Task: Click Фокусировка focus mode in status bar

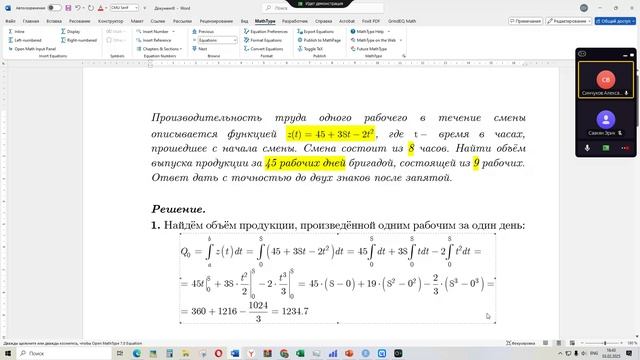Action: pos(520,343)
